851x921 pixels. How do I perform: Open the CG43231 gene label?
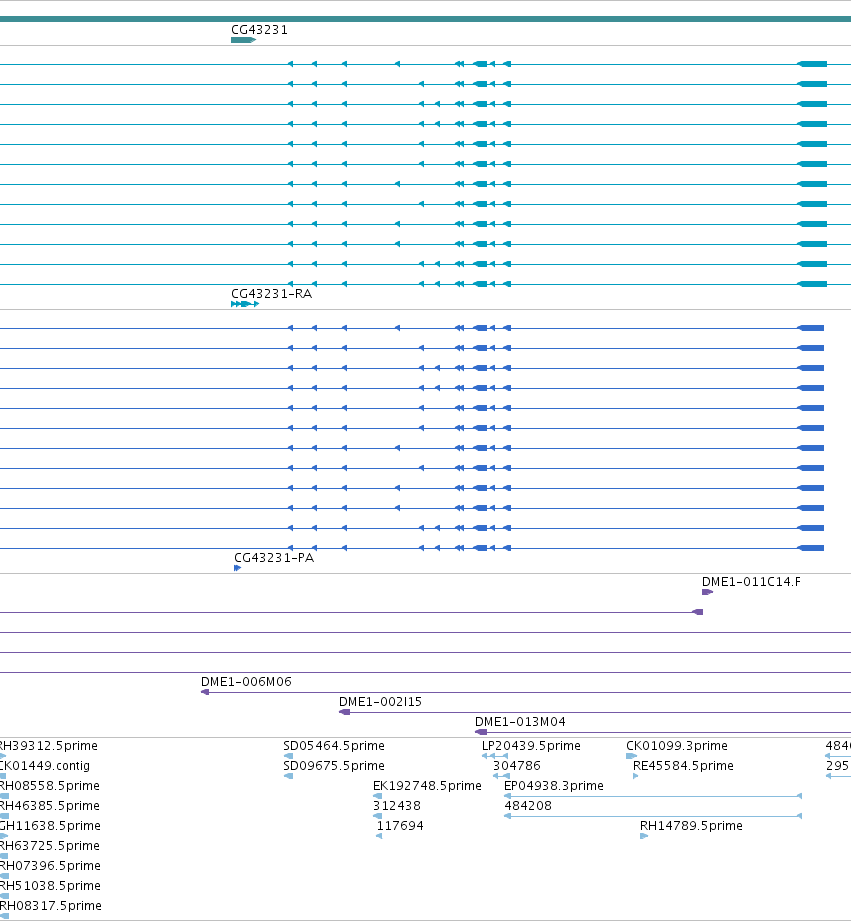click(x=259, y=30)
